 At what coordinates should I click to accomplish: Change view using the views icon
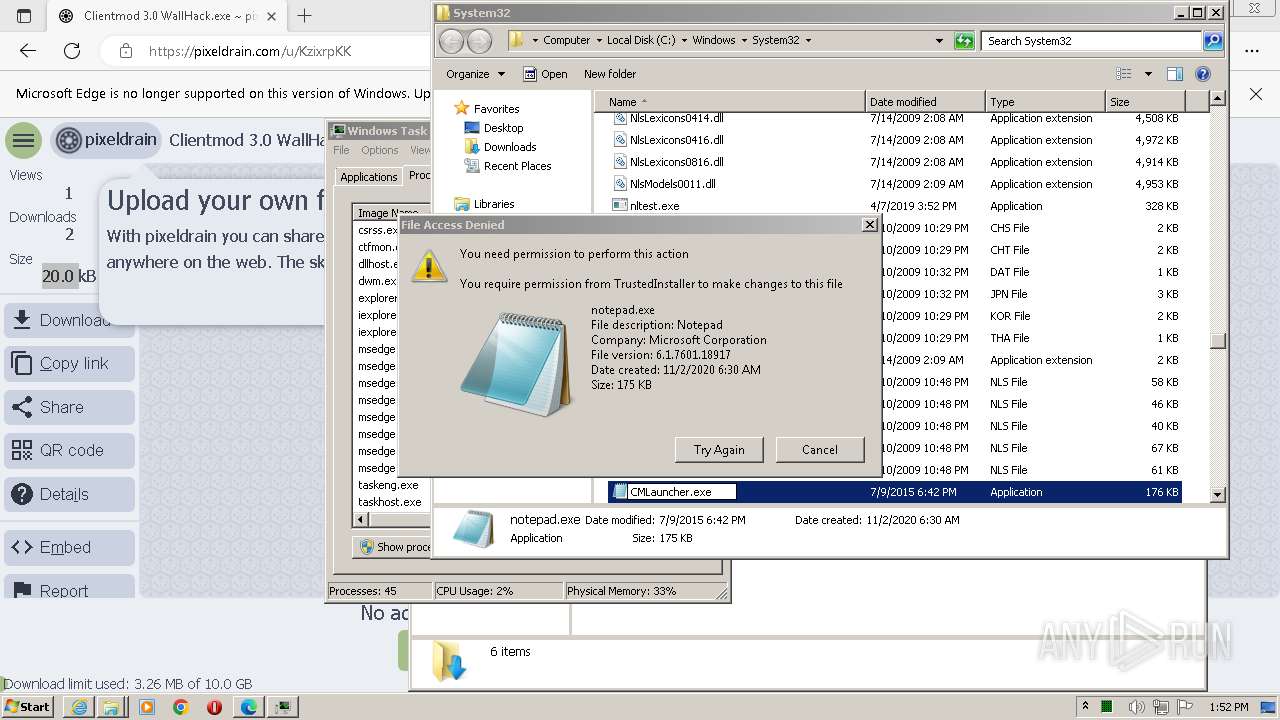(x=1124, y=74)
